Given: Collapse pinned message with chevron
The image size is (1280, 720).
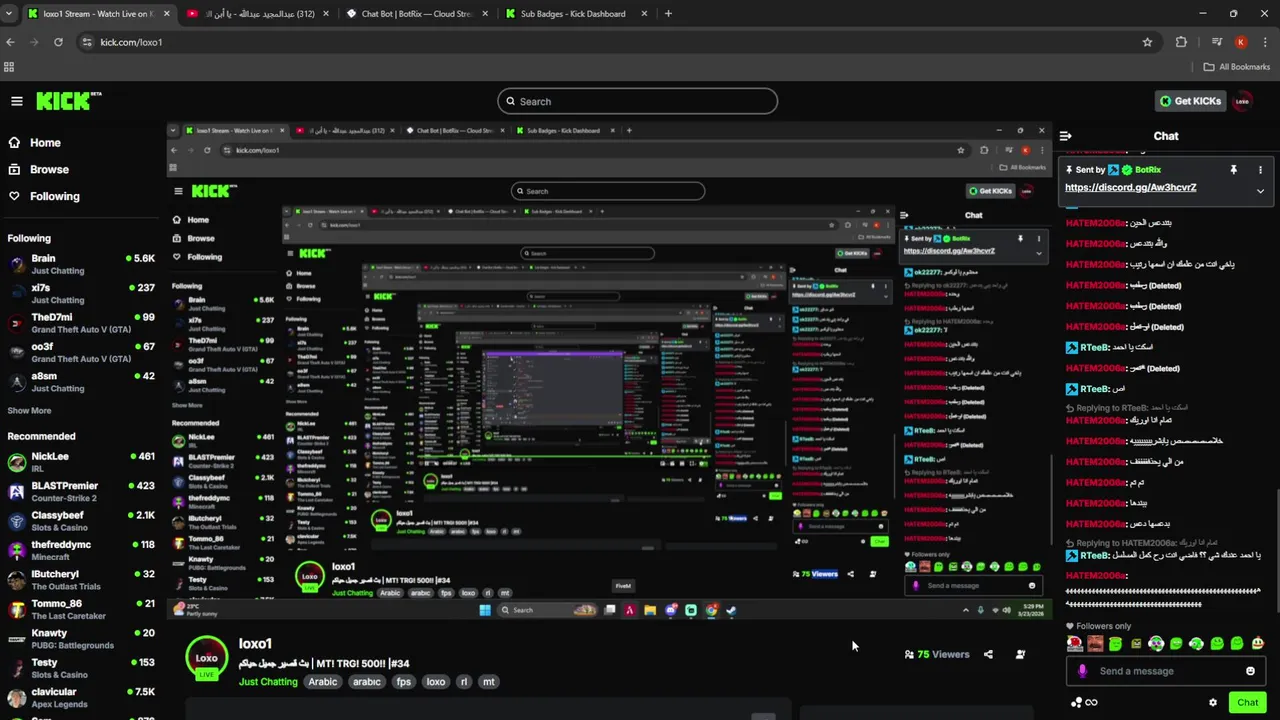Looking at the screenshot, I should (1260, 191).
